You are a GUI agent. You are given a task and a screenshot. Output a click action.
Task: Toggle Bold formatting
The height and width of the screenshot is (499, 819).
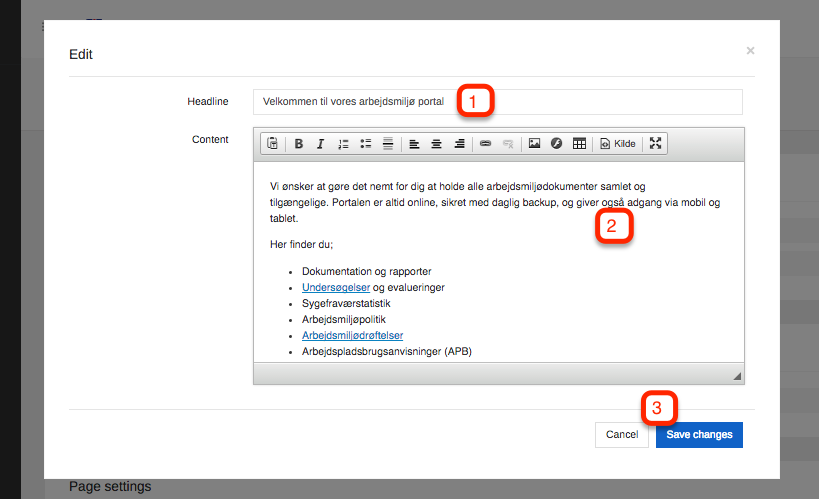click(x=299, y=143)
